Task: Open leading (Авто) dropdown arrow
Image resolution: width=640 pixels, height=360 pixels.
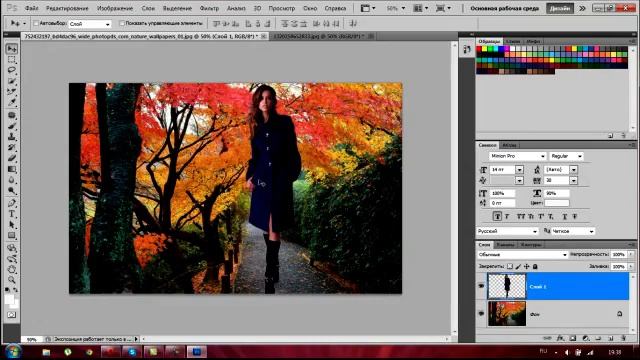Action: (573, 169)
